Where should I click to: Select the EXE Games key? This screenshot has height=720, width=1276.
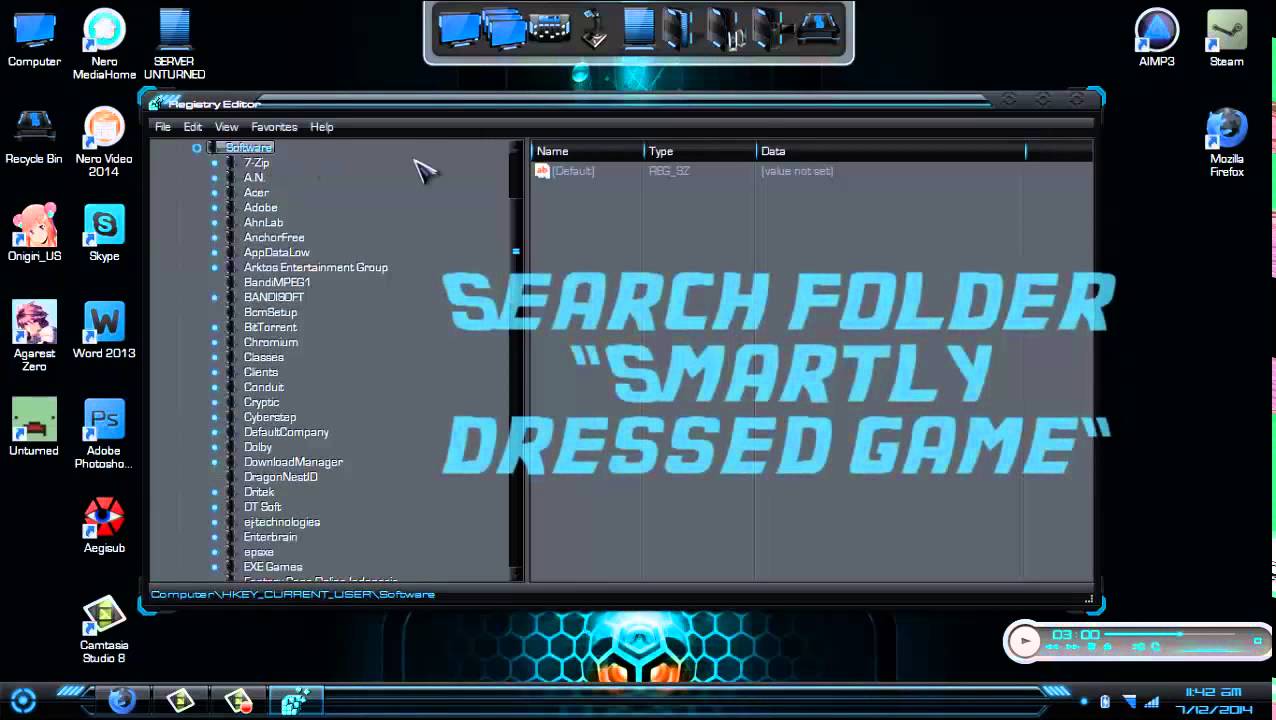coord(273,567)
